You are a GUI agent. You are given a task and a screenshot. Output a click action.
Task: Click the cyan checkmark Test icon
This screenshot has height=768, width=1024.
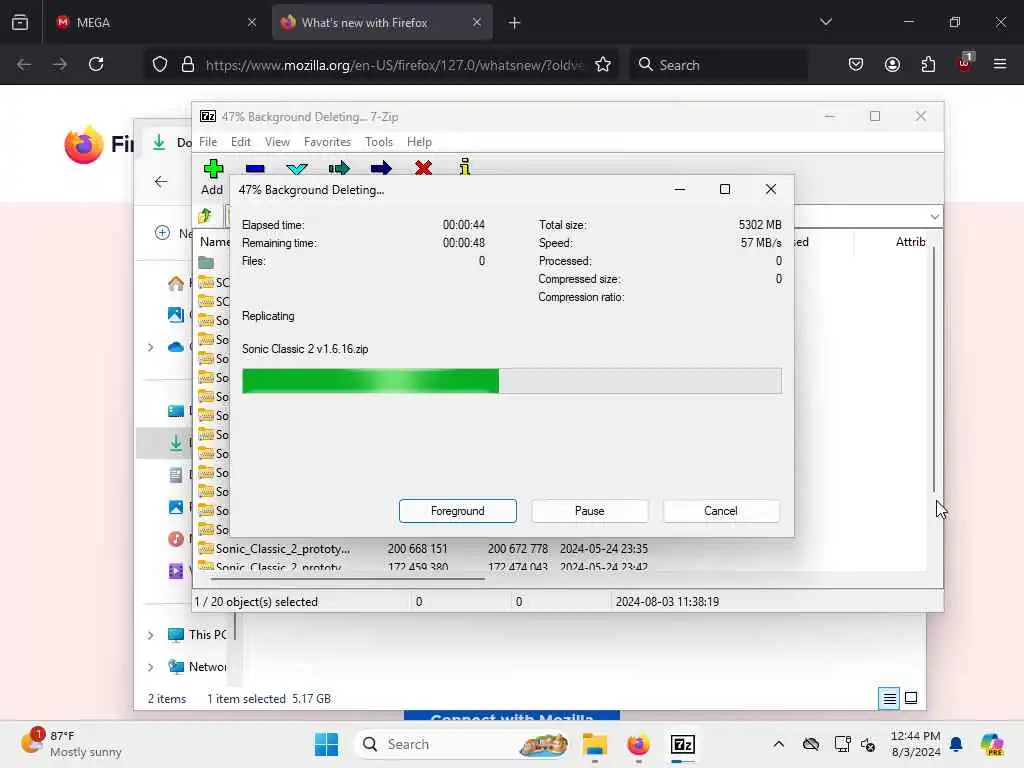pyautogui.click(x=297, y=168)
